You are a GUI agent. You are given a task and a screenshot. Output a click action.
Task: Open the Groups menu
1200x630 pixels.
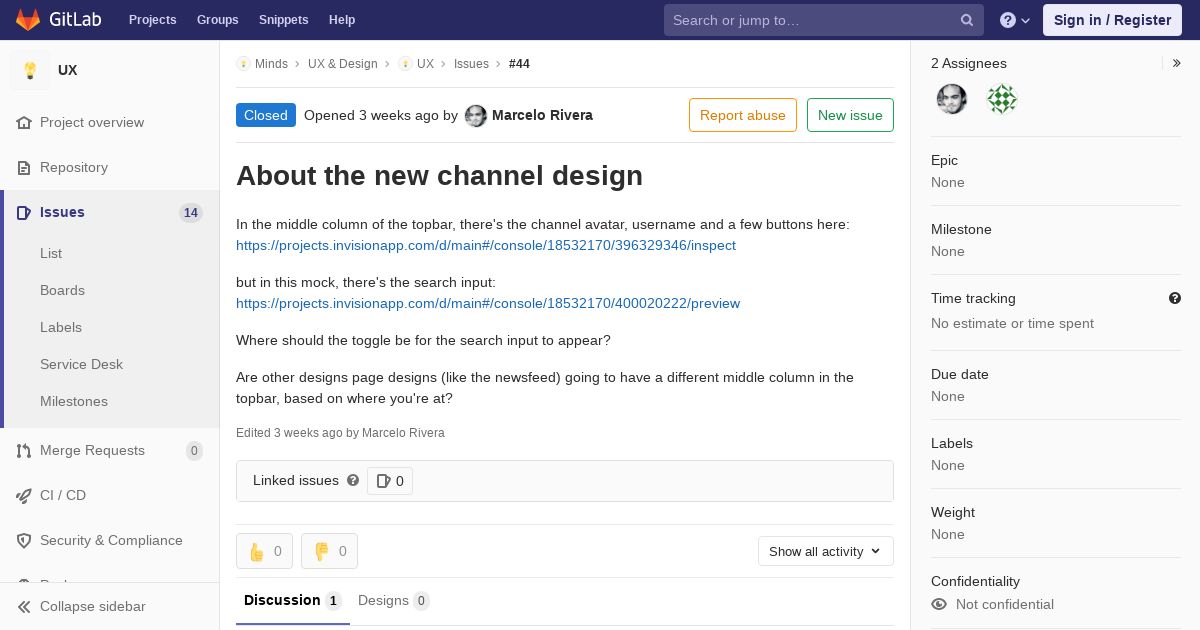(x=218, y=20)
